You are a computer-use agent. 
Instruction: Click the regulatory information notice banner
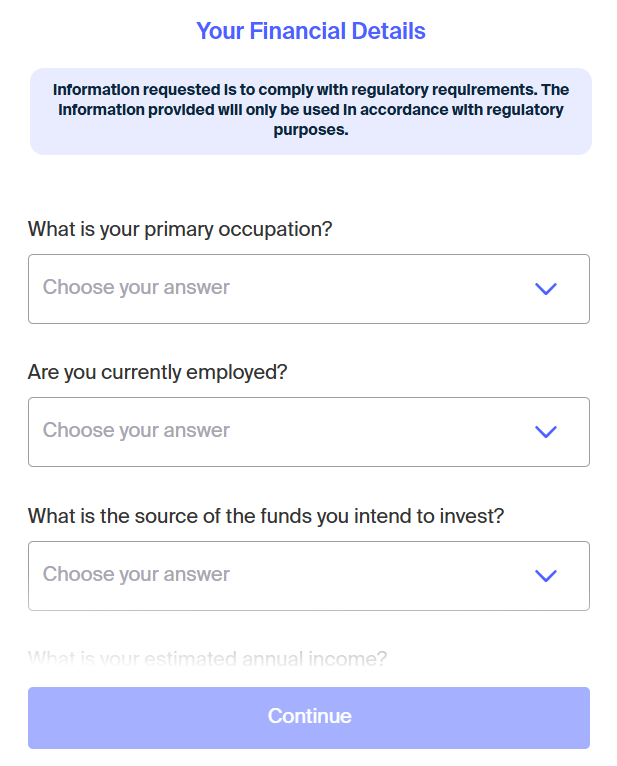[310, 111]
